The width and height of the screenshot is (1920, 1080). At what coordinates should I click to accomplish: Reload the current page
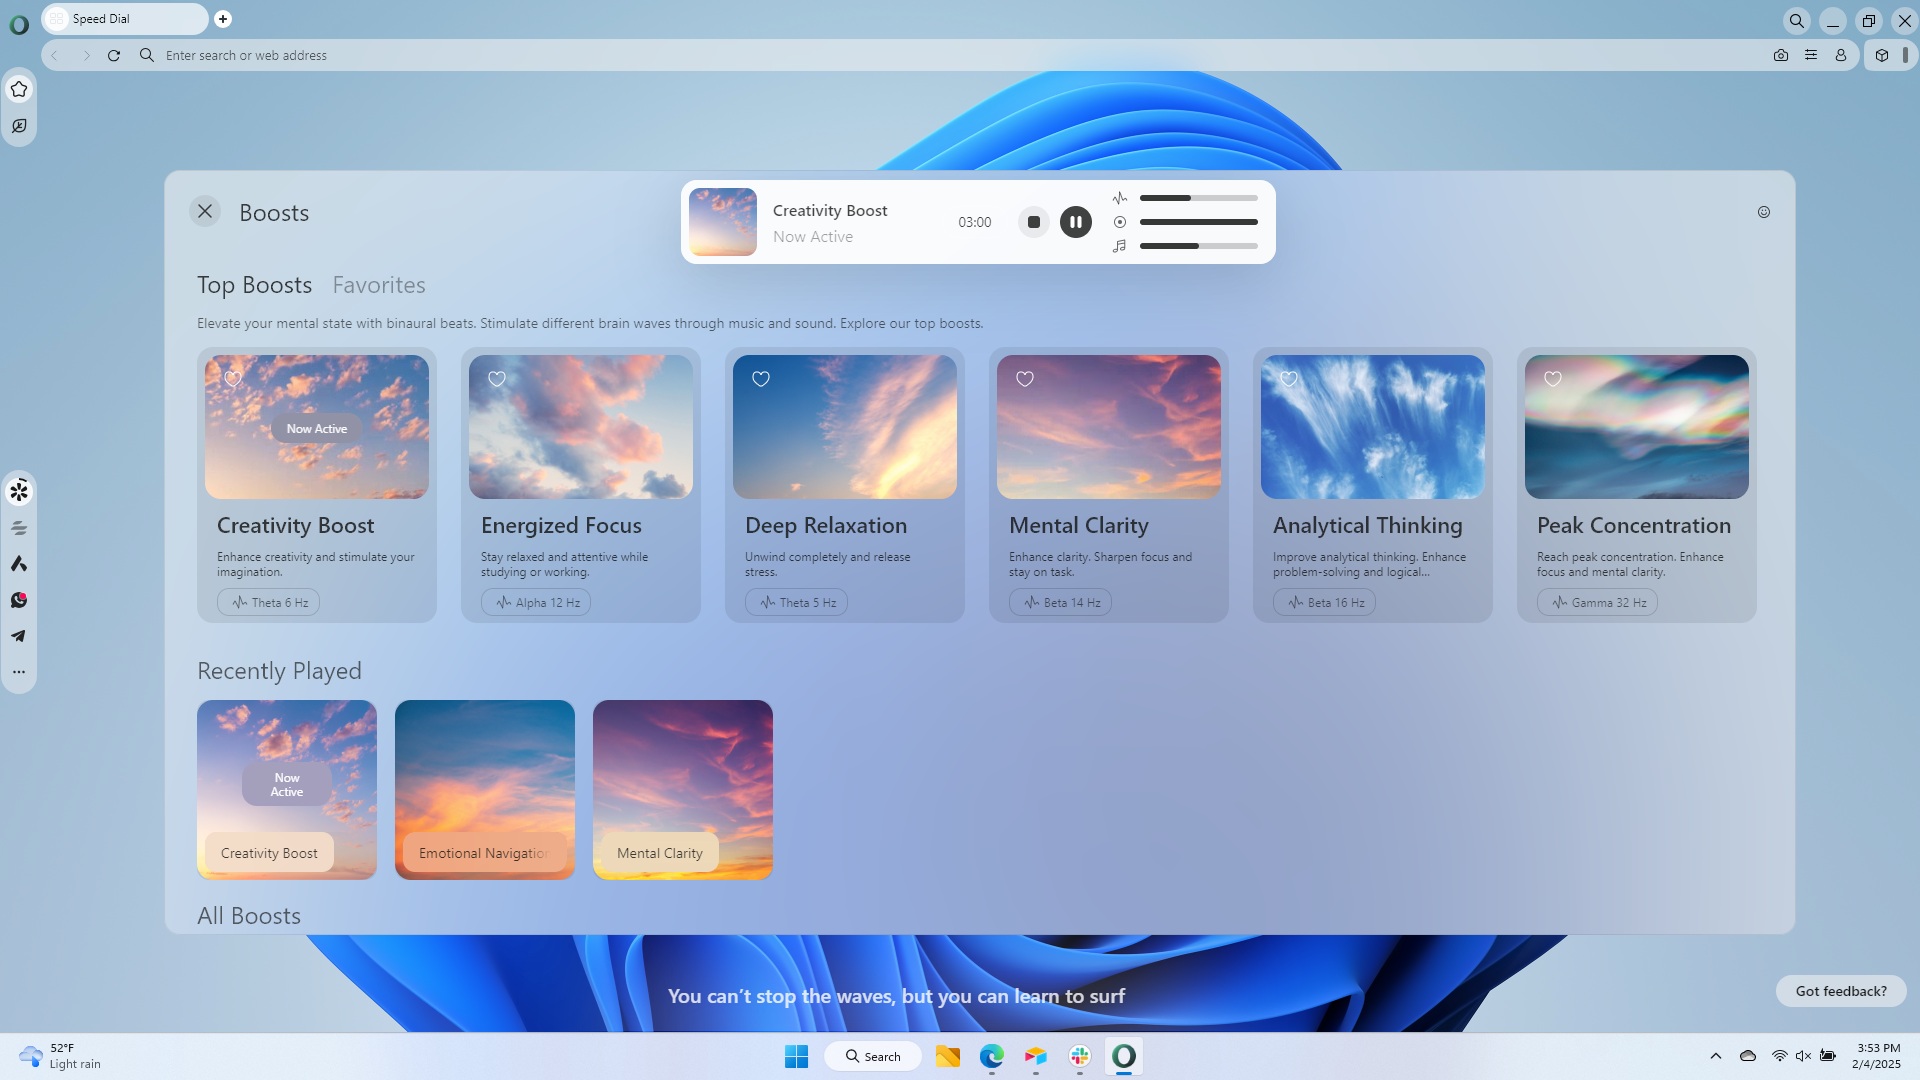point(114,56)
